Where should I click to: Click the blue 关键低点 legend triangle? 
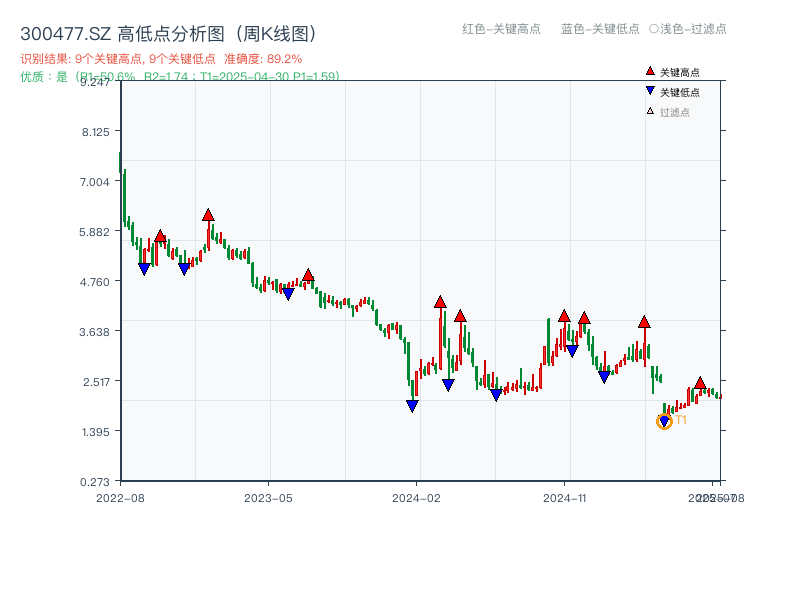pos(650,92)
